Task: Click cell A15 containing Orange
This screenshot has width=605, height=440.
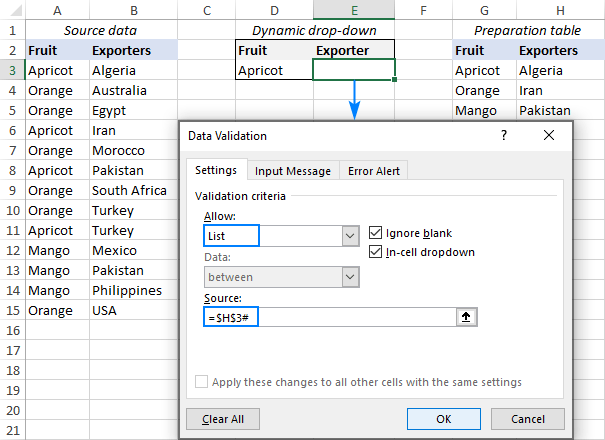Action: pos(57,310)
